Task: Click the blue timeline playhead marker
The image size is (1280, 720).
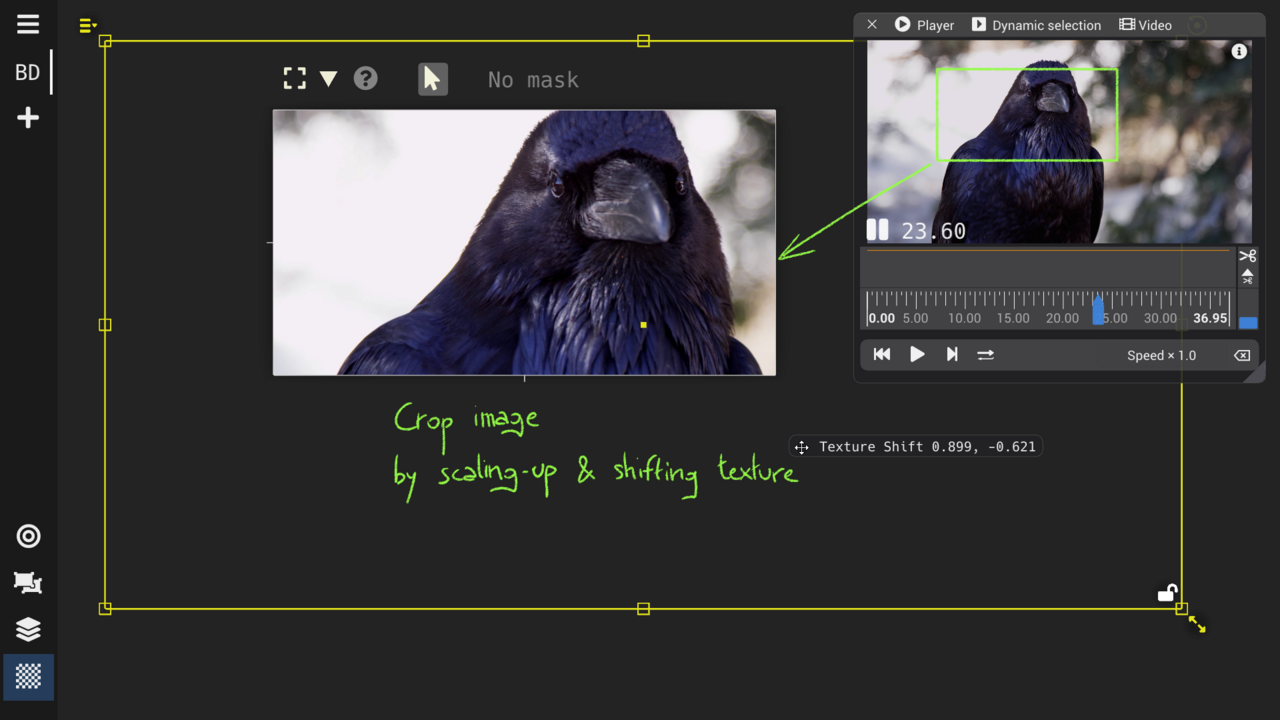Action: tap(1098, 311)
